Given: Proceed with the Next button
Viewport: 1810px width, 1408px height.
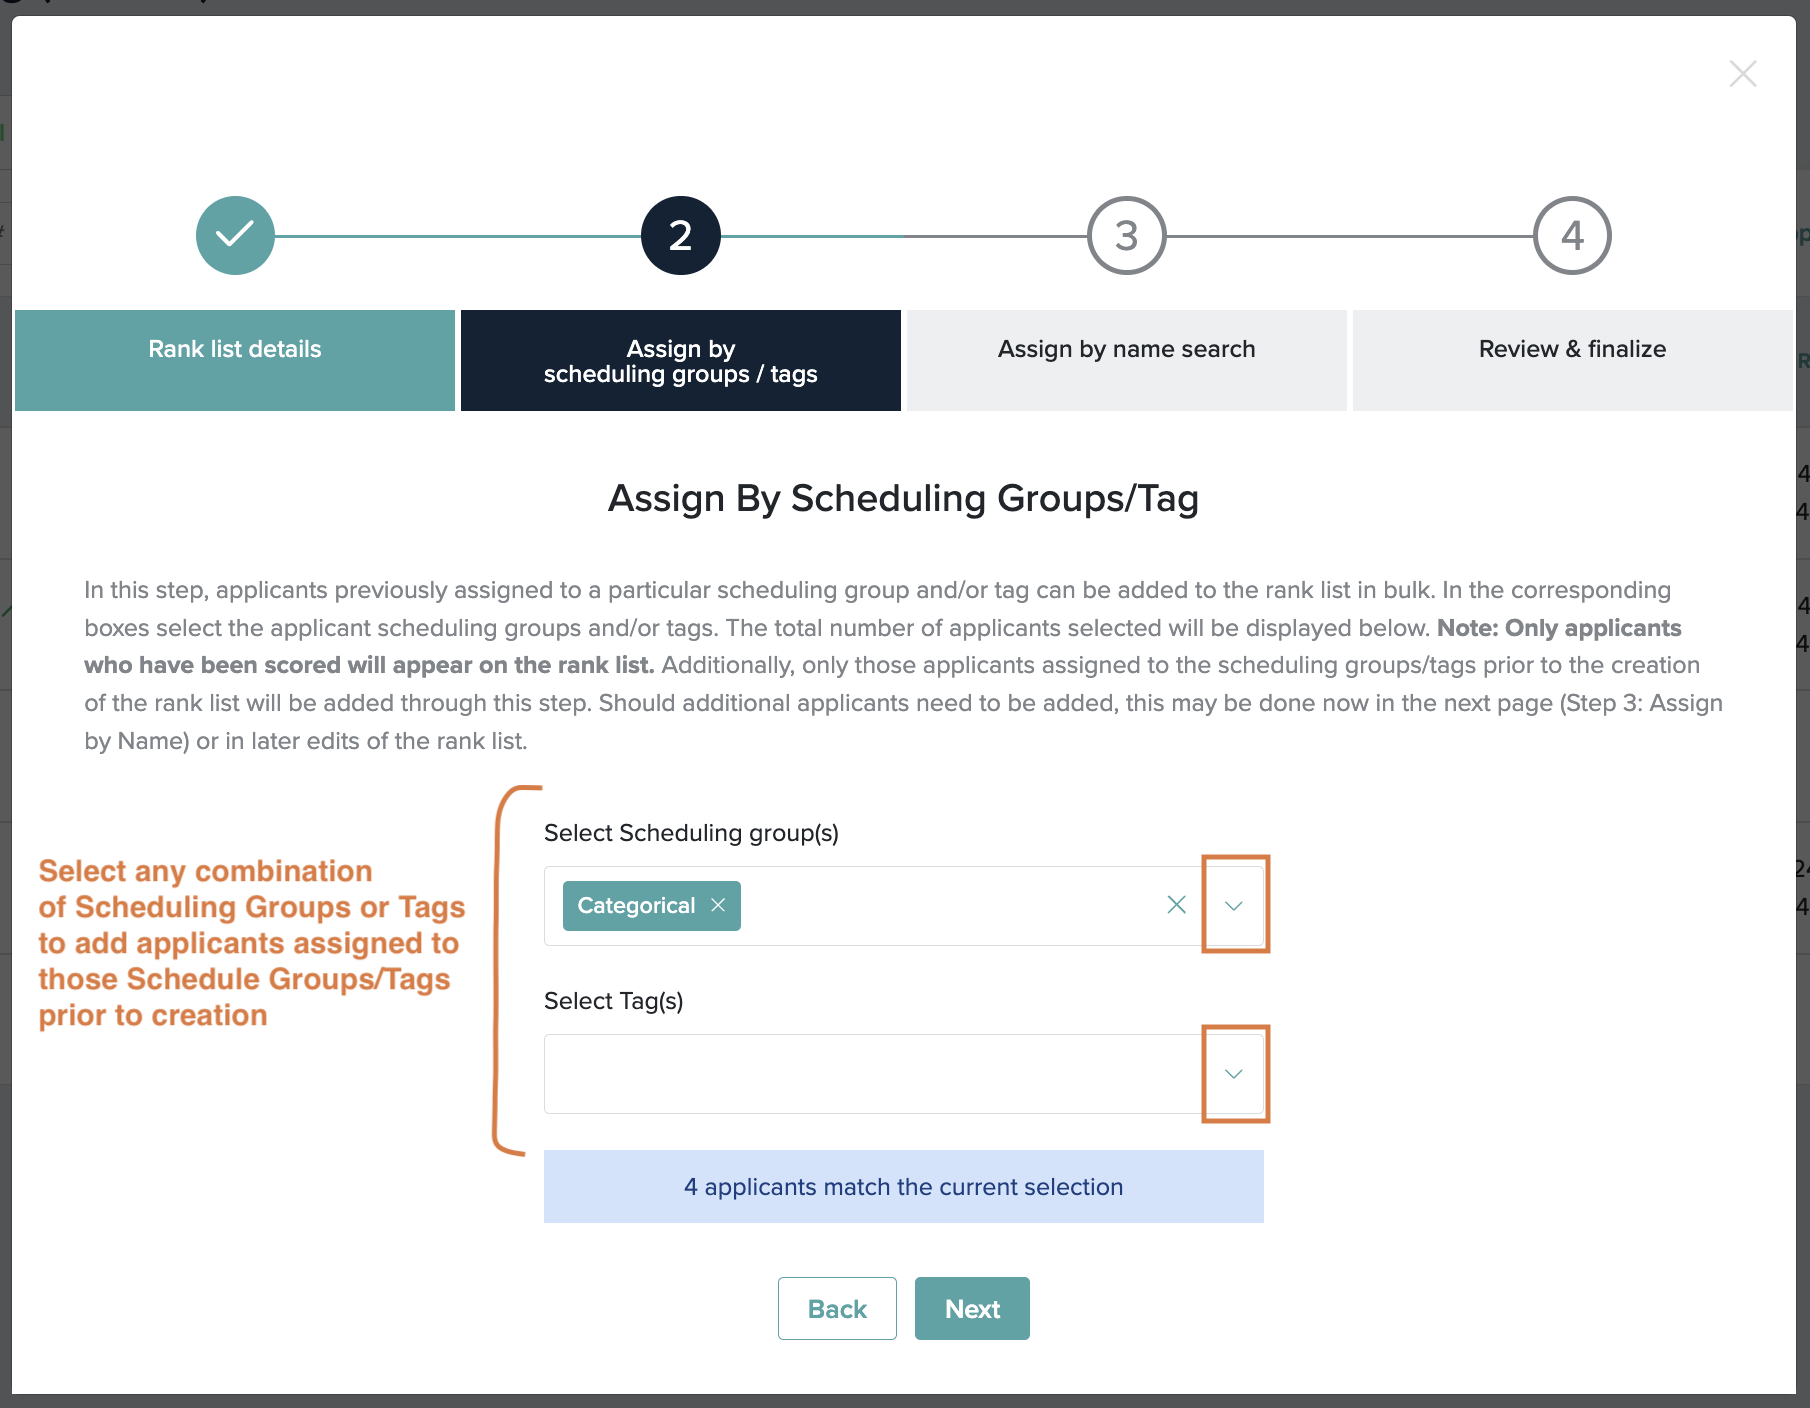Looking at the screenshot, I should 972,1308.
